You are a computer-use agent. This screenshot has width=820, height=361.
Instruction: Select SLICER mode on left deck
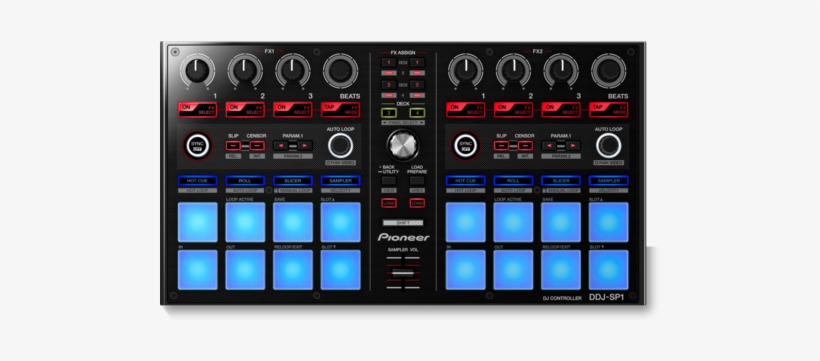(x=293, y=180)
